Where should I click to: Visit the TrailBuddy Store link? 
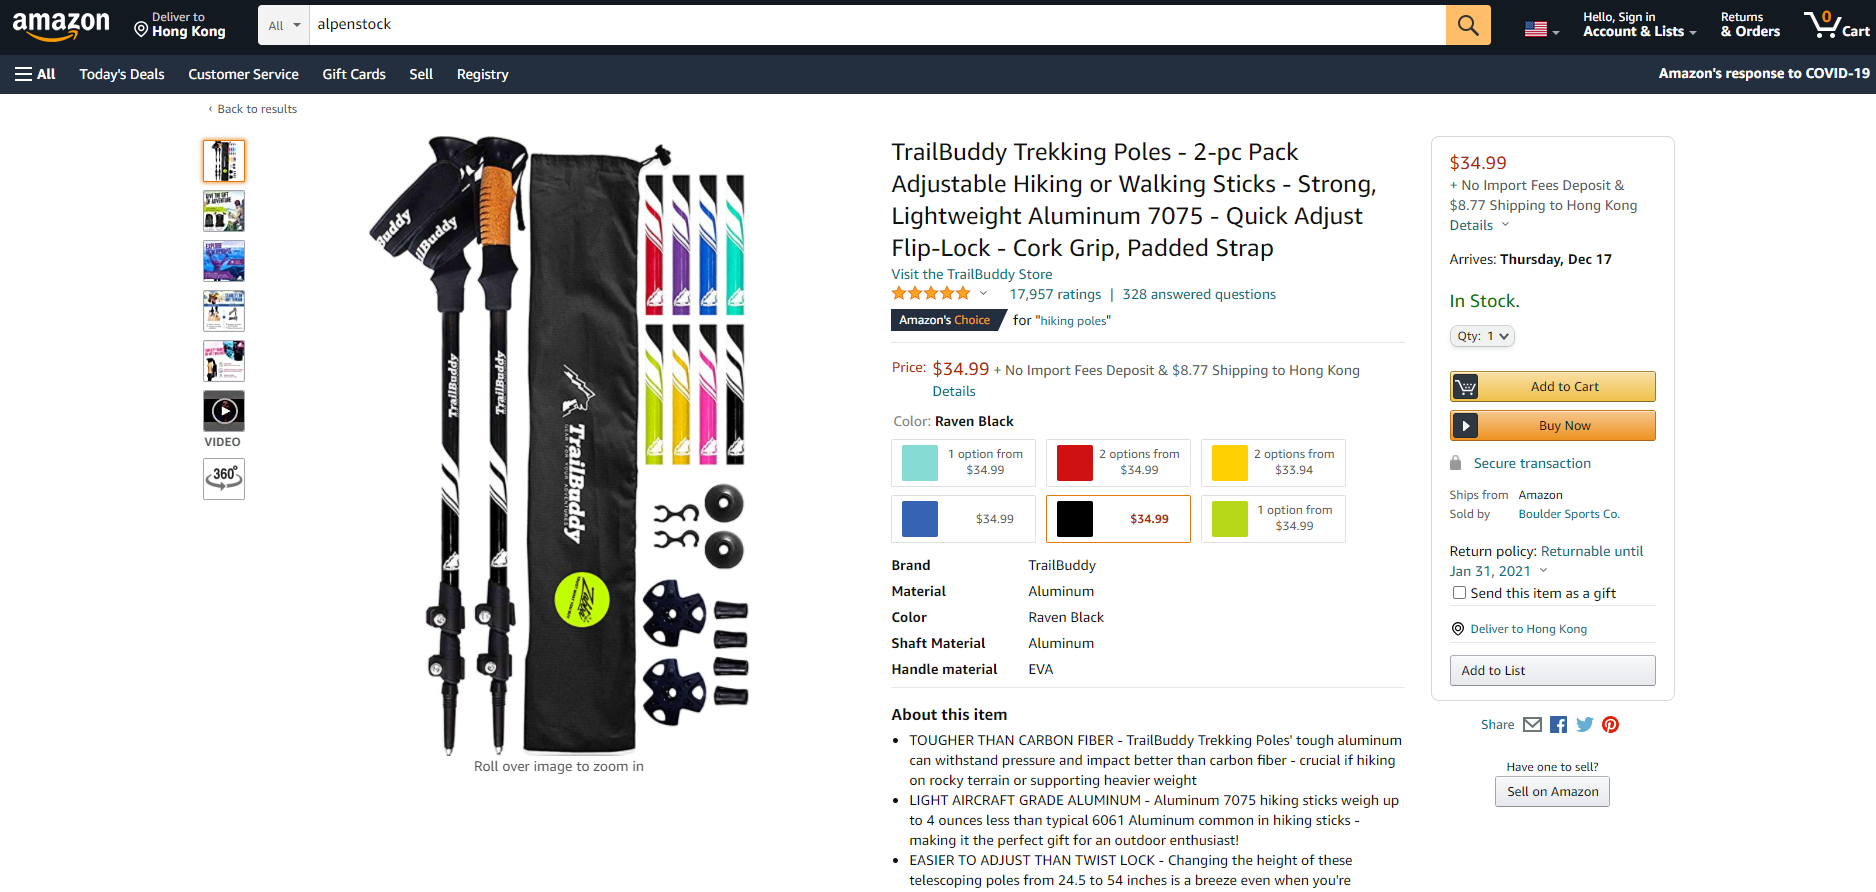[972, 274]
